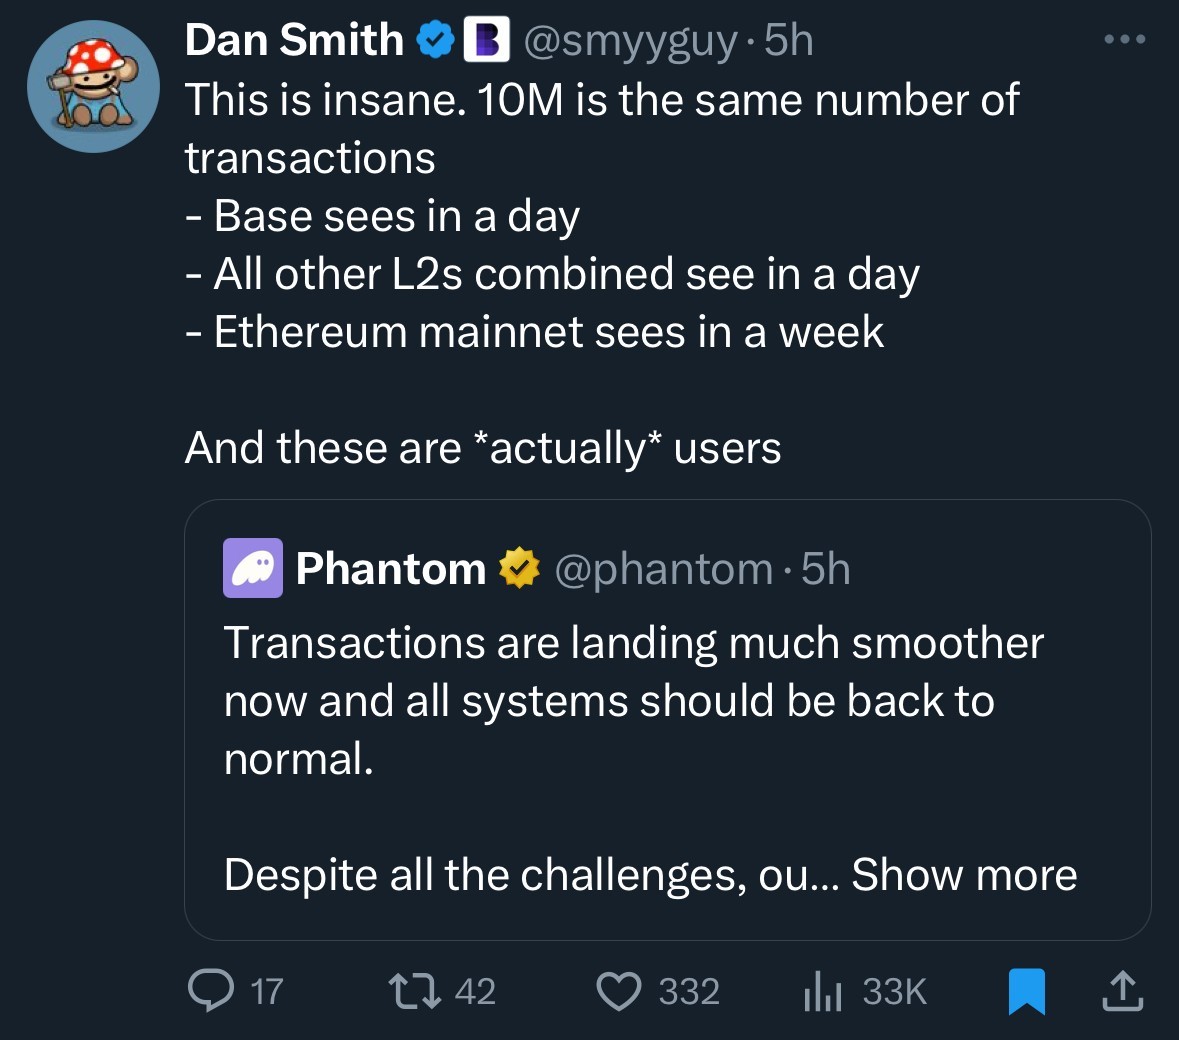
Task: Open the @phantom handle link
Action: 663,568
